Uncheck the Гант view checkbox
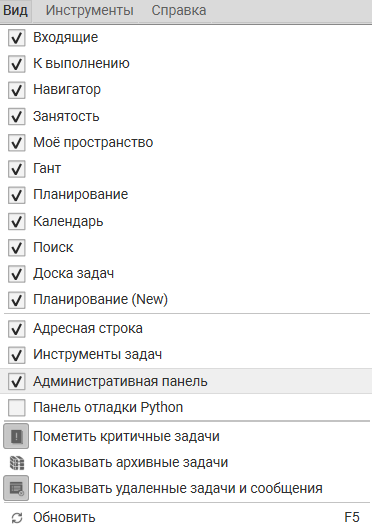The image size is (372, 527). [x=16, y=168]
